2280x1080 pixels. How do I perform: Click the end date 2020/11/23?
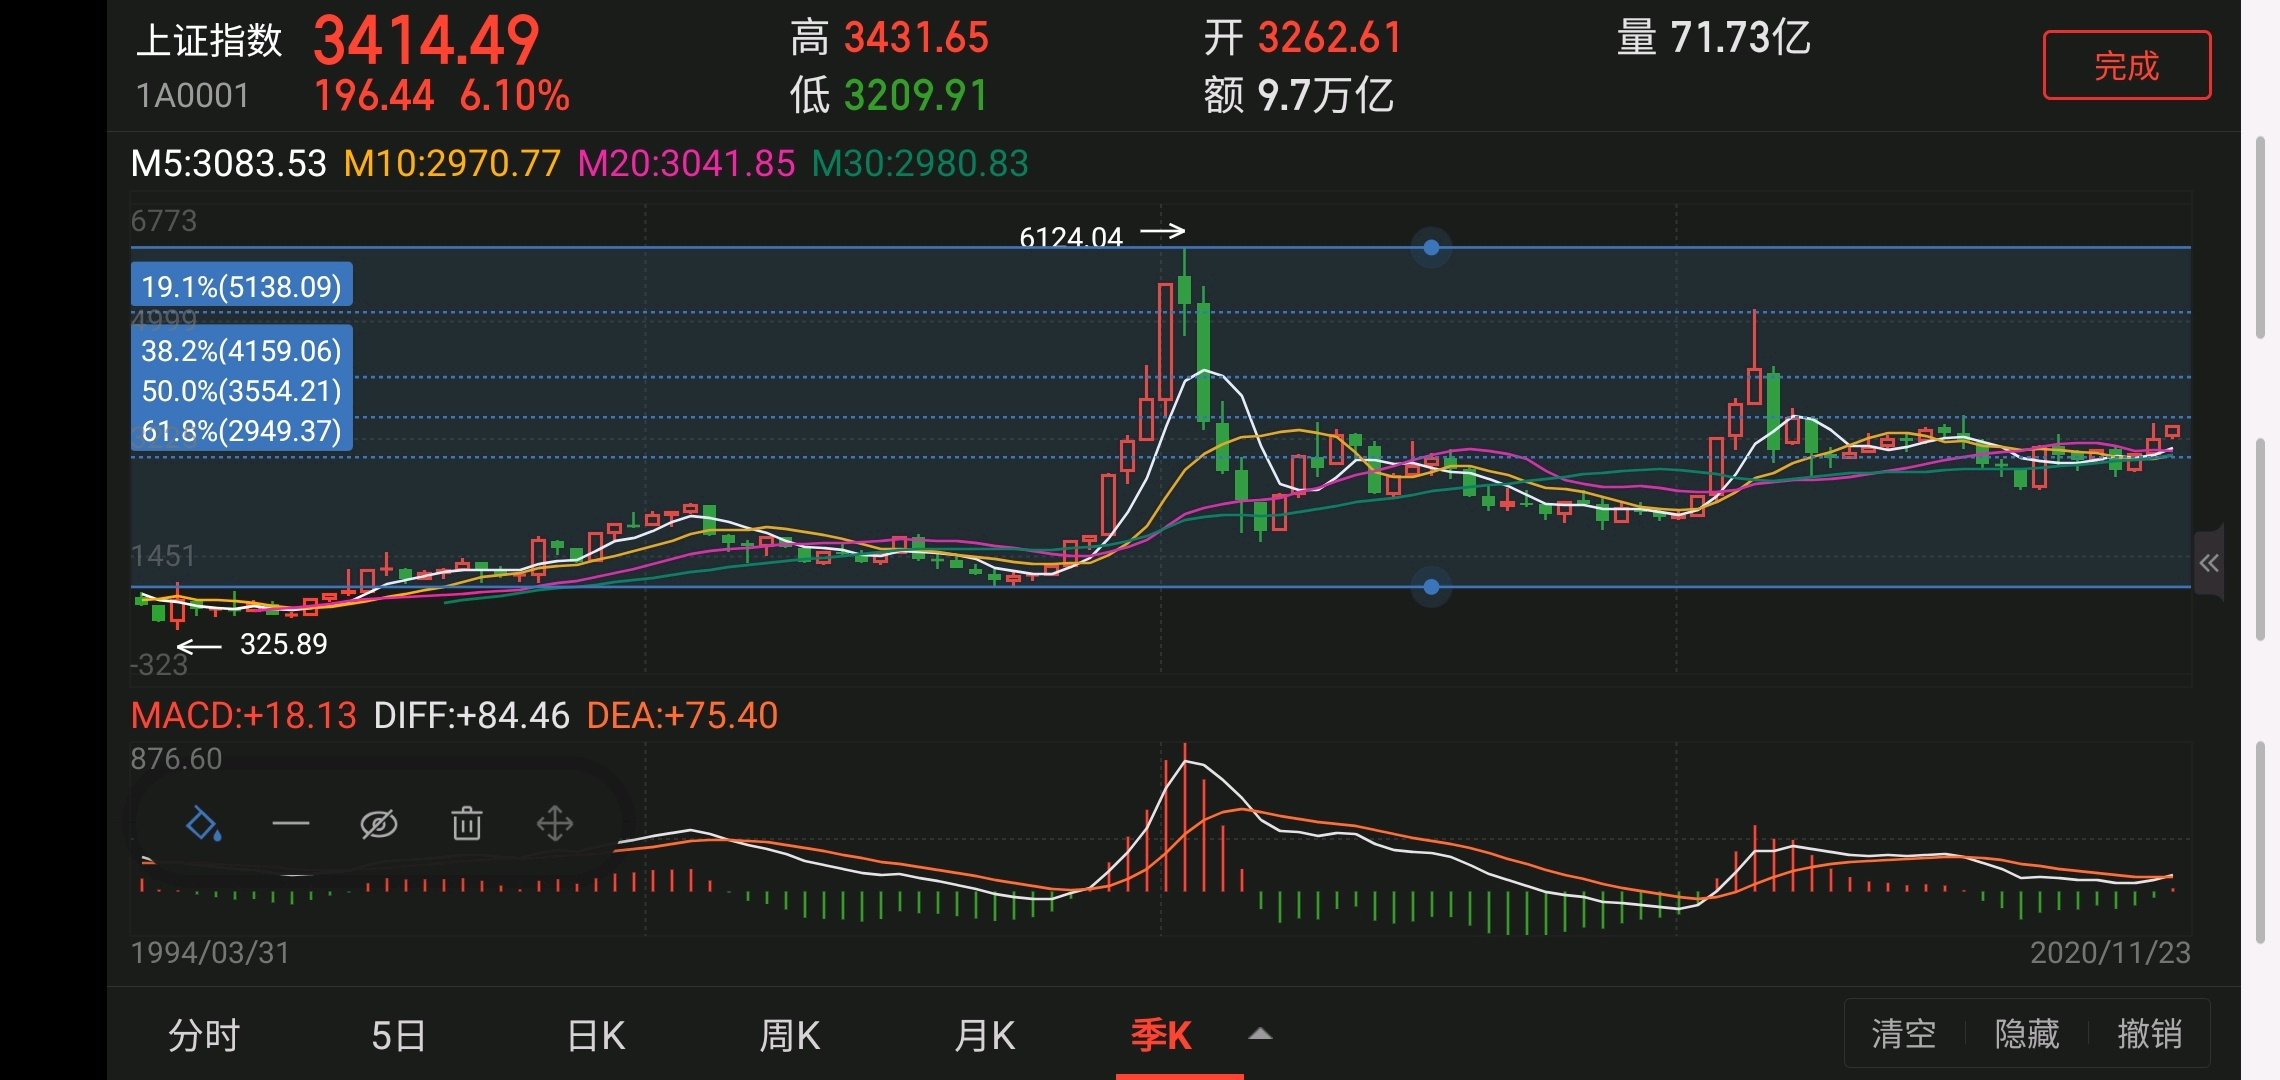[2110, 952]
